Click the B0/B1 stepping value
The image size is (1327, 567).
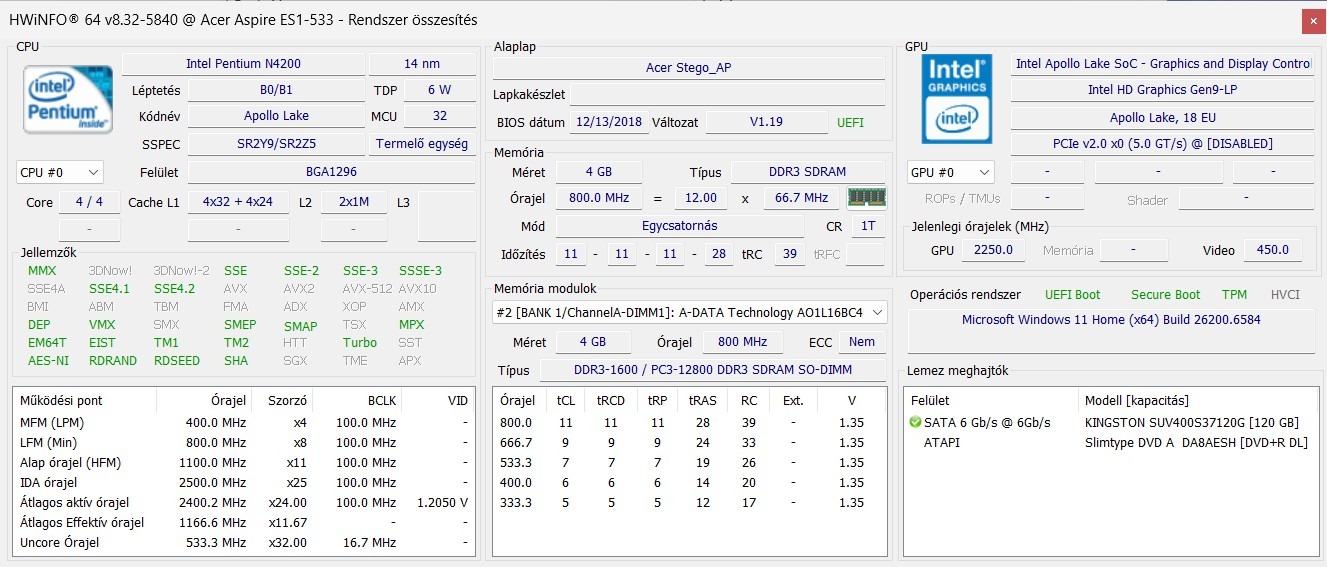(276, 89)
